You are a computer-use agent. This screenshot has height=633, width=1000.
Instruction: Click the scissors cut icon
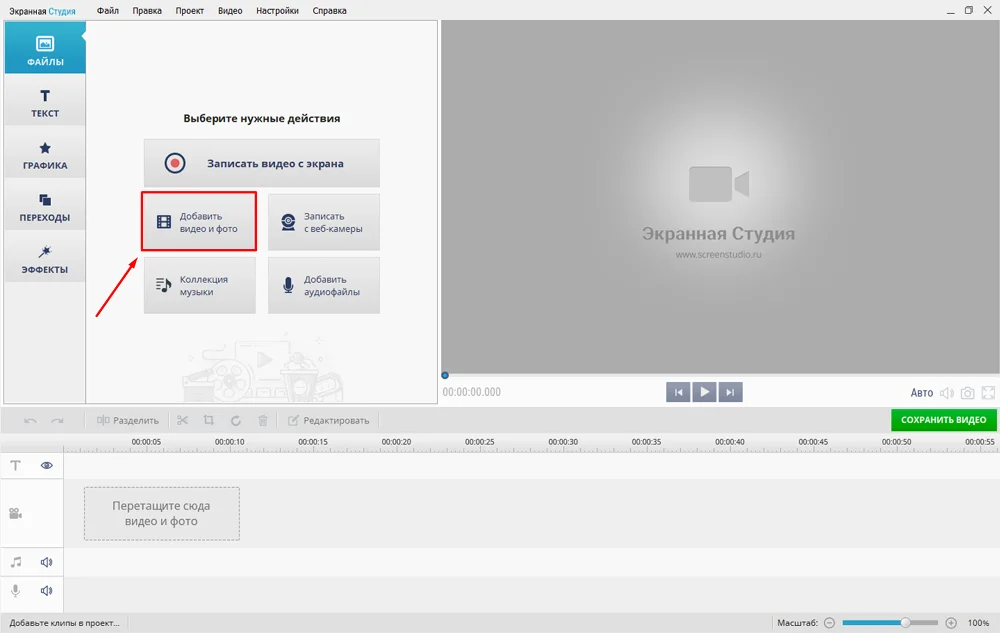click(x=182, y=421)
